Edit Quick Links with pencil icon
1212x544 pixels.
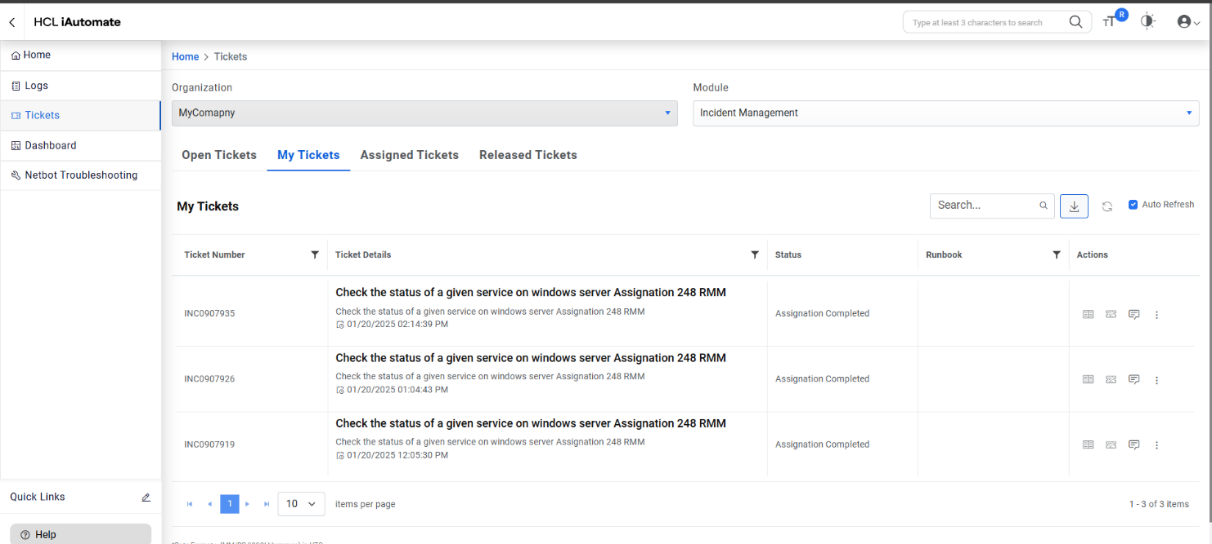tap(146, 497)
